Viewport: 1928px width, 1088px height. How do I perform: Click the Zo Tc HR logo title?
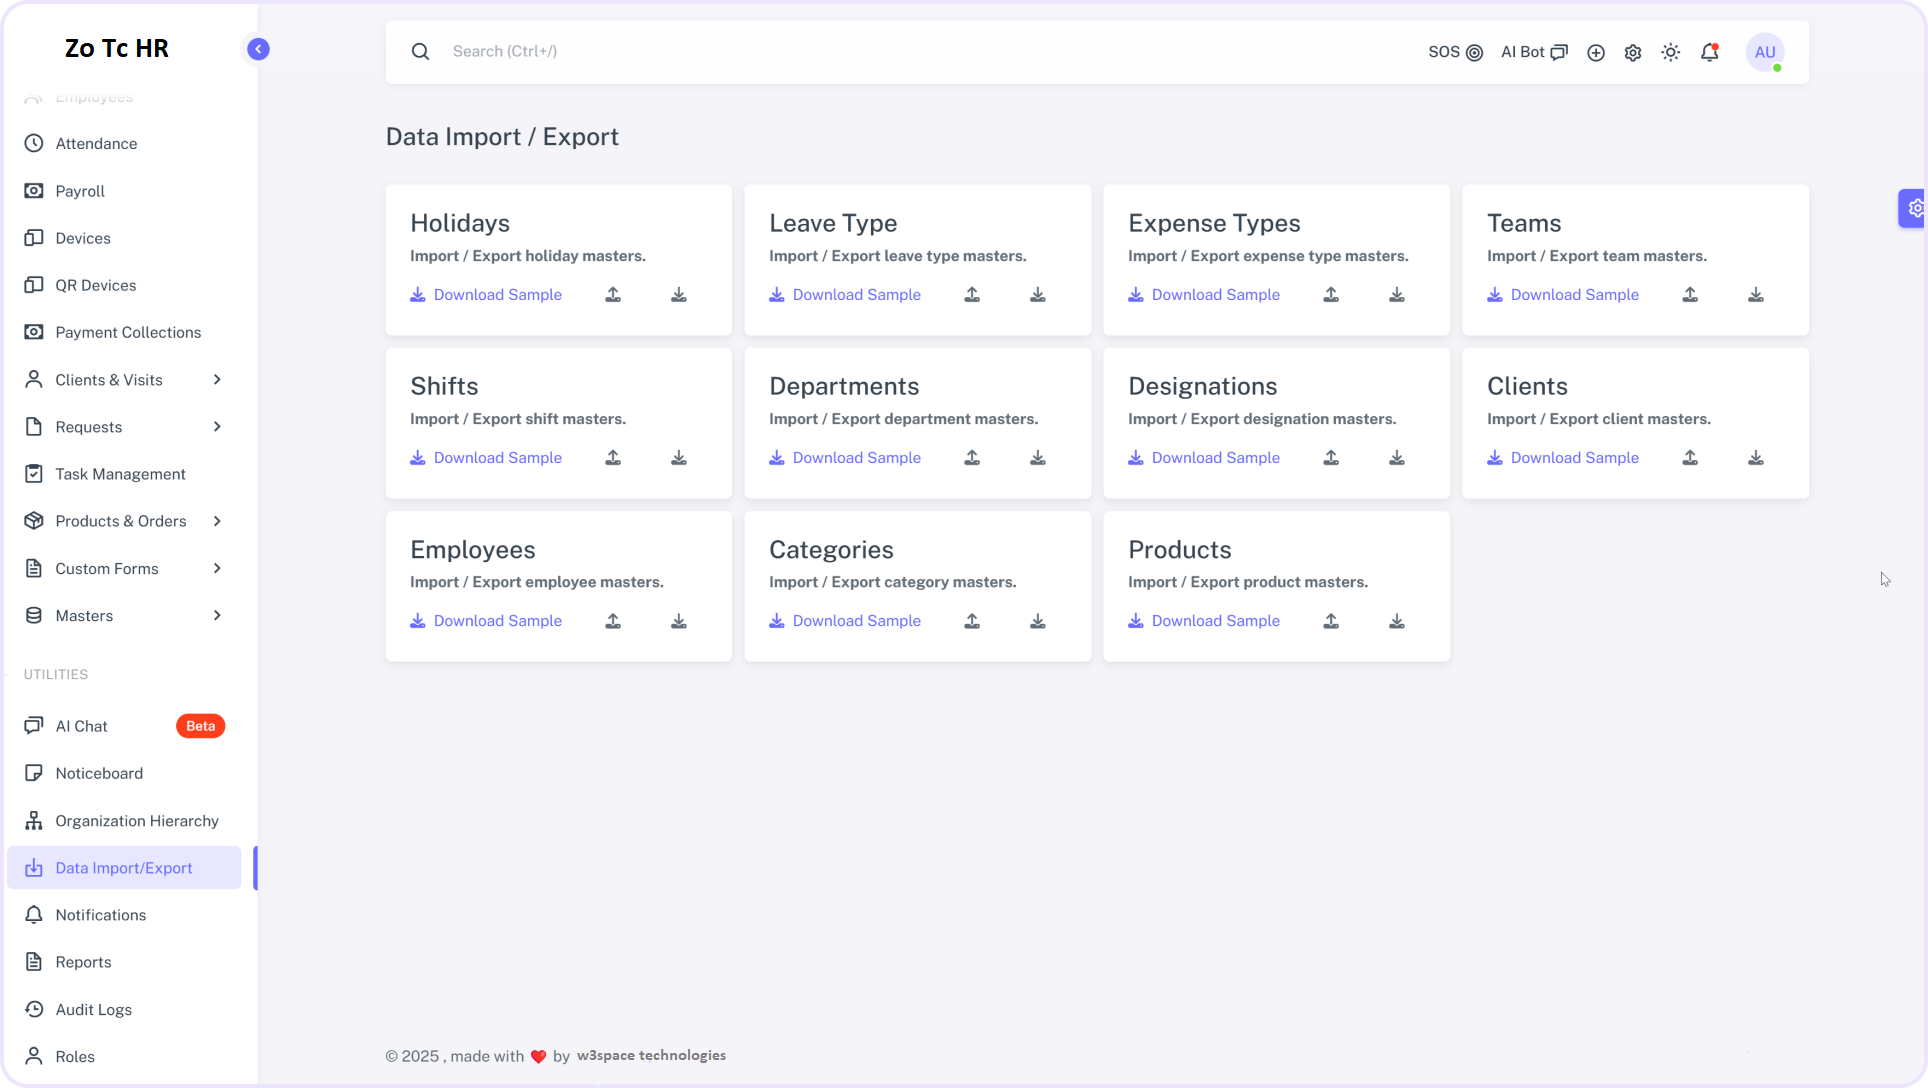click(x=117, y=48)
